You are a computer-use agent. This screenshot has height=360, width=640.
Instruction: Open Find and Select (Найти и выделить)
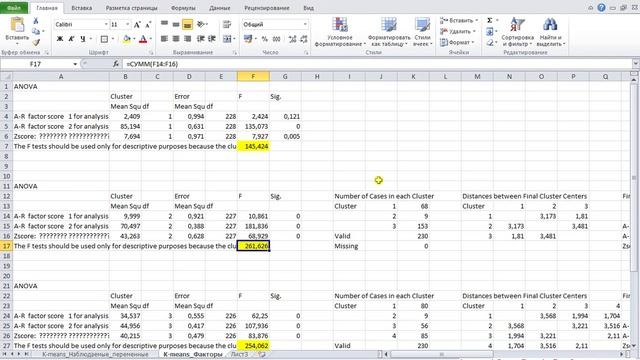pos(550,32)
